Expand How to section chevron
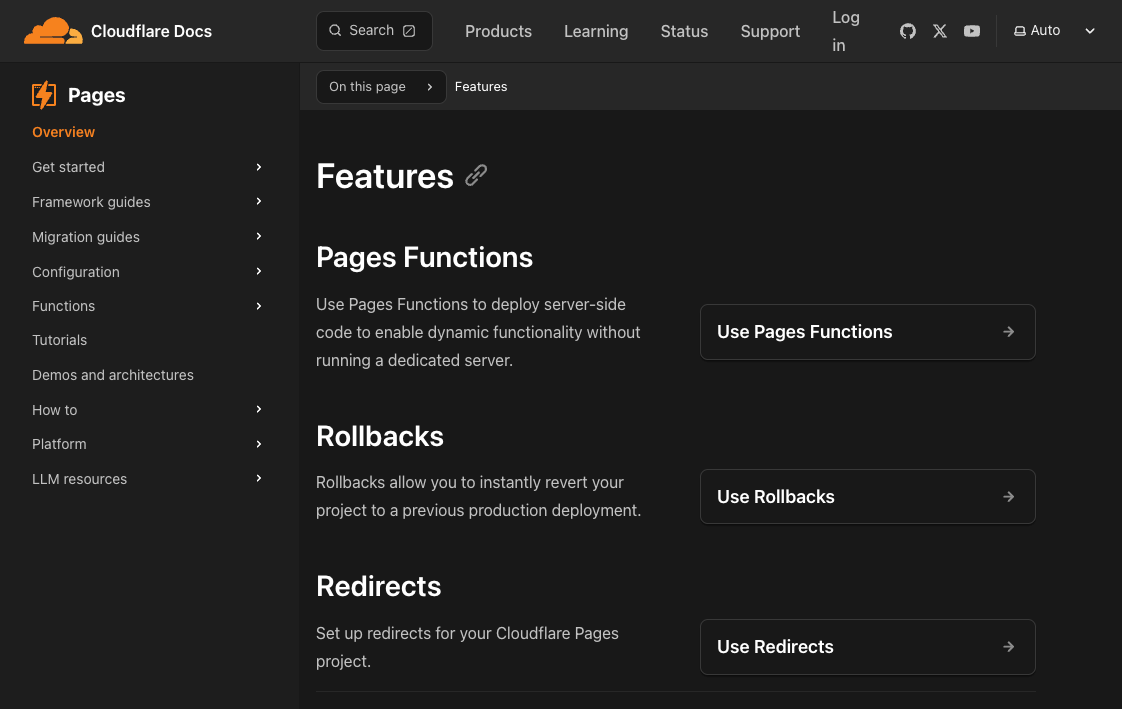Screen dimensions: 1122x709 click(x=259, y=409)
